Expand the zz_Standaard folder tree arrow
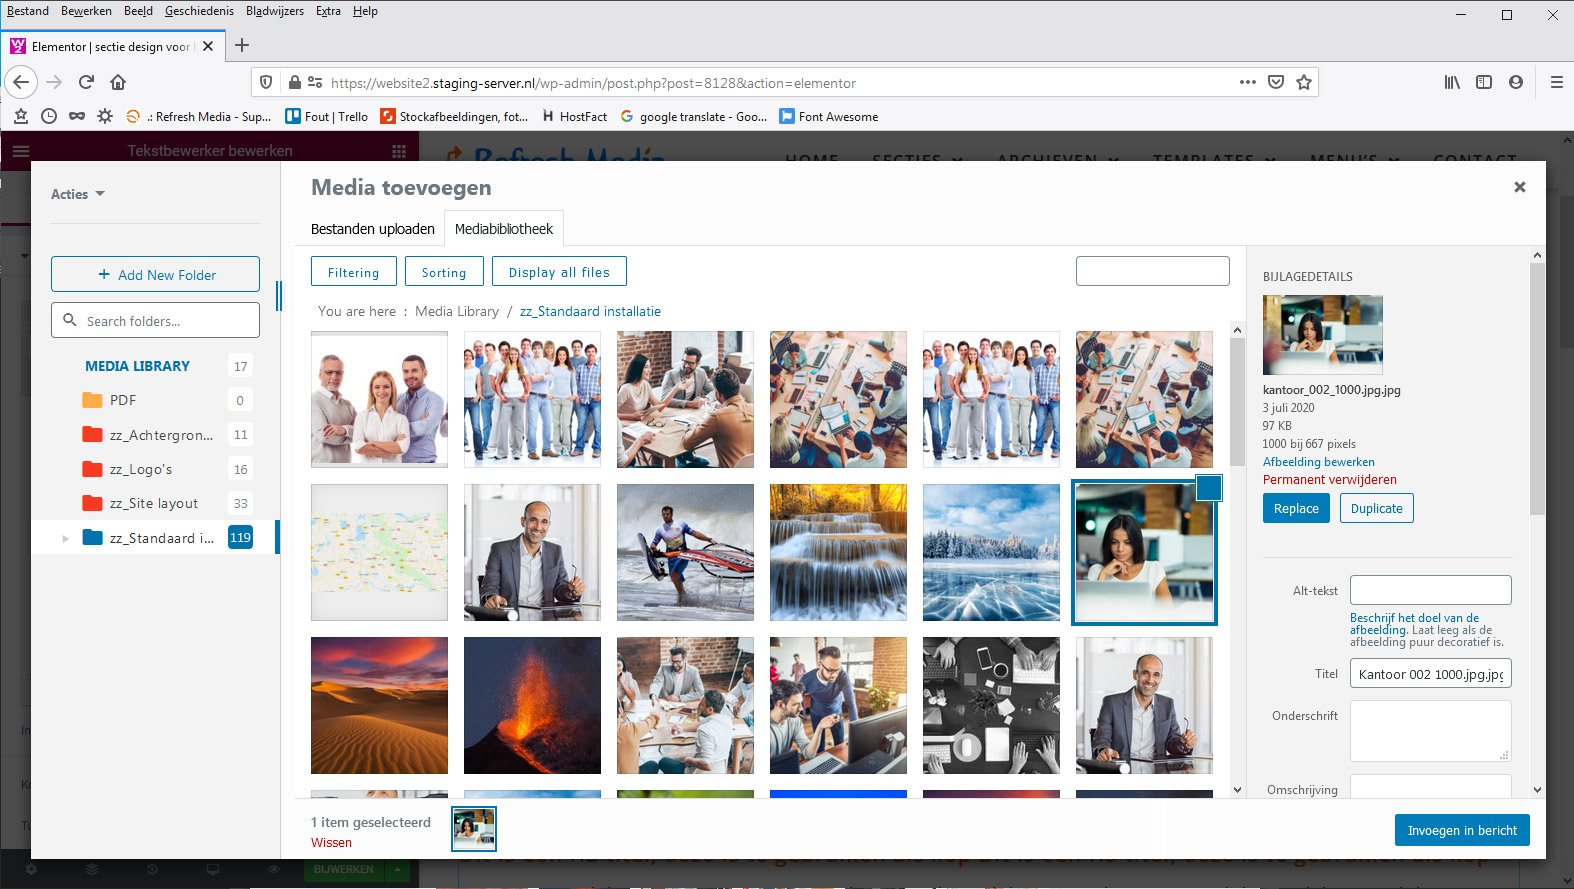This screenshot has height=889, width=1574. (x=66, y=538)
